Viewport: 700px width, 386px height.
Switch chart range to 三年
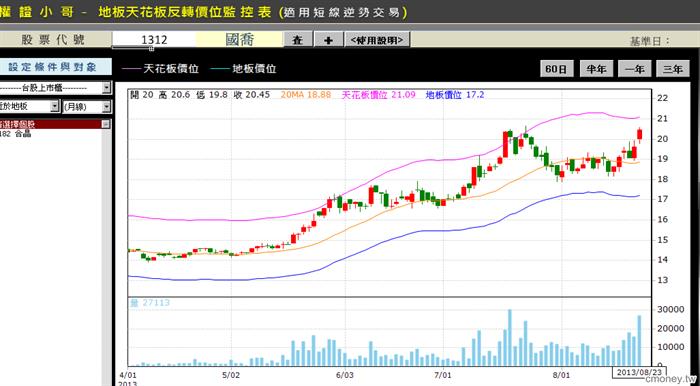pyautogui.click(x=673, y=69)
